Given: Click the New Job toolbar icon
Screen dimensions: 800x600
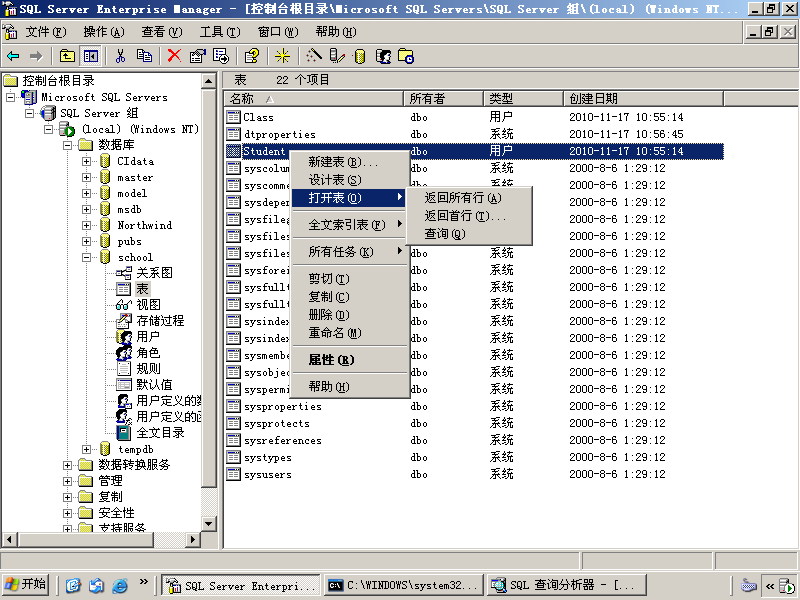Looking at the screenshot, I should point(406,56).
